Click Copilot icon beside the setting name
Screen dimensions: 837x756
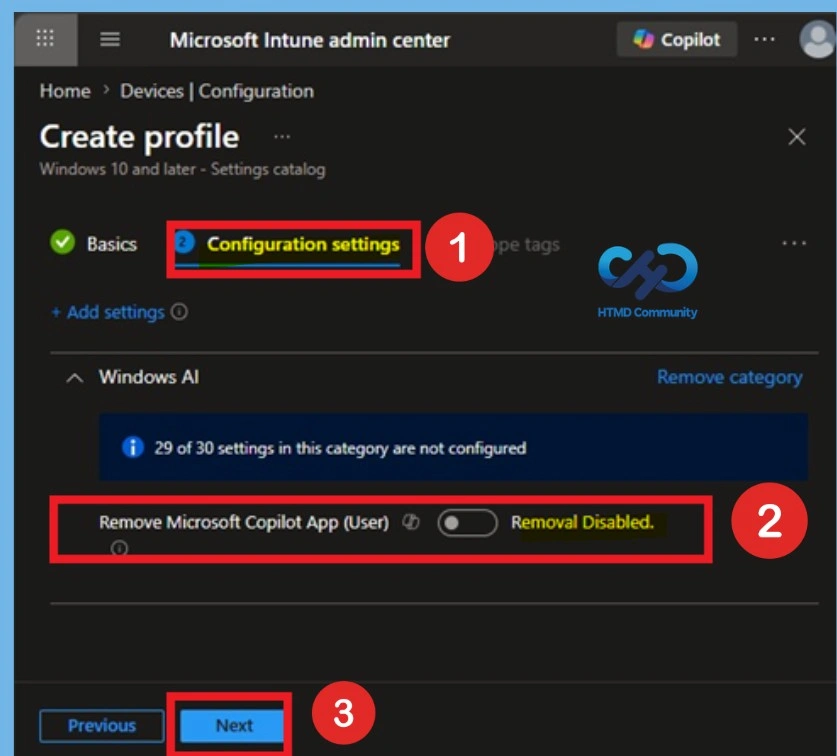411,522
